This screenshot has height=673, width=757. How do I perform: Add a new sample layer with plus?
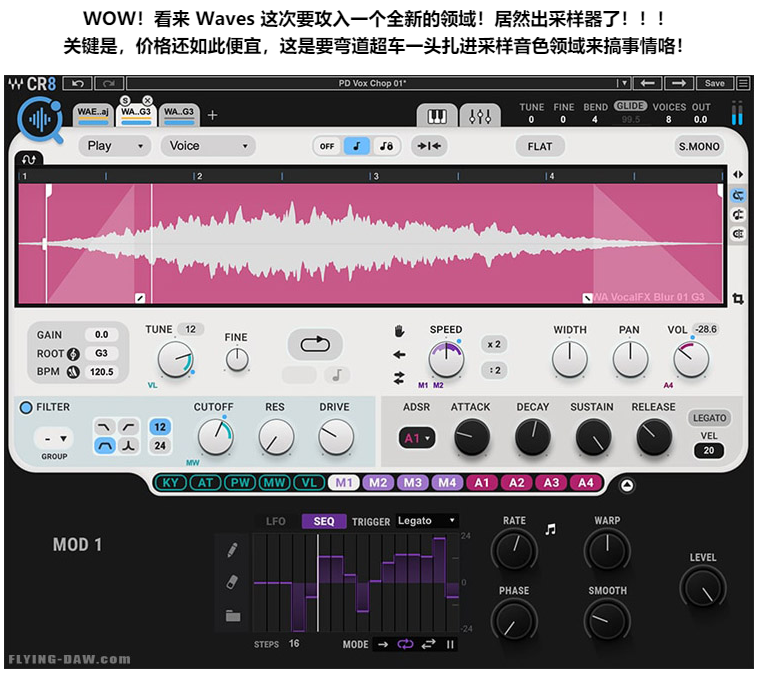coord(212,115)
